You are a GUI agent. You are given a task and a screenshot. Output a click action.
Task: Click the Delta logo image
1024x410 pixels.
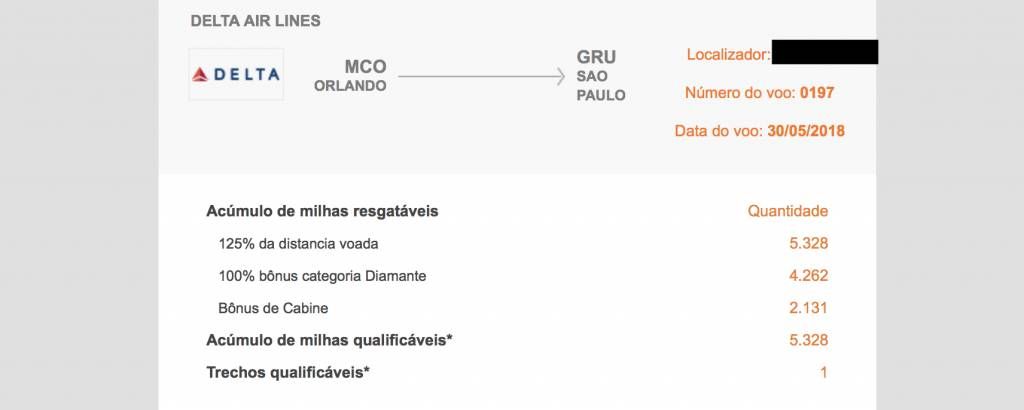coord(236,74)
